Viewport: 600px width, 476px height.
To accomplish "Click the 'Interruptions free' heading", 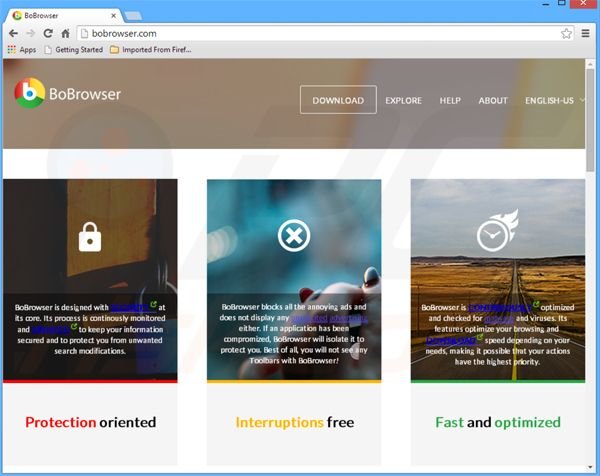I will pyautogui.click(x=295, y=422).
